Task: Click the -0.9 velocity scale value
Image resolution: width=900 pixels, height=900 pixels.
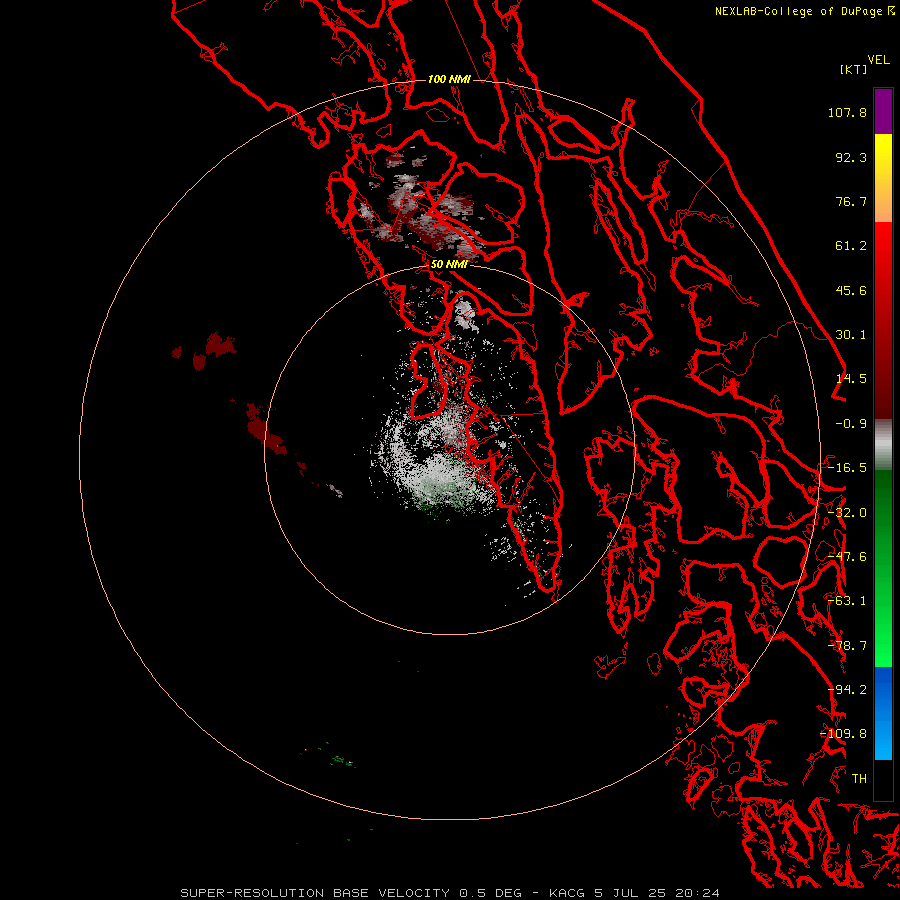Action: [851, 424]
